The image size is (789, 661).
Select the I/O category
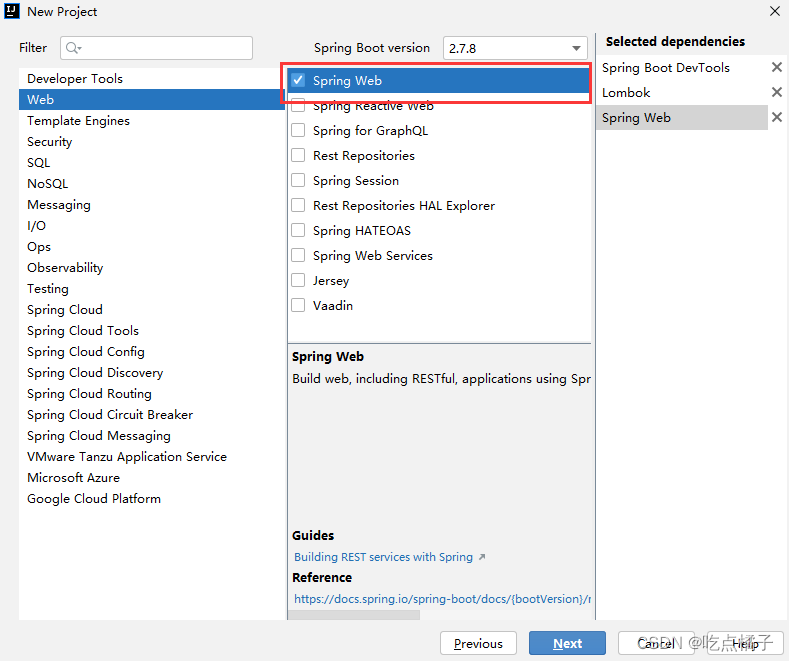click(151, 225)
